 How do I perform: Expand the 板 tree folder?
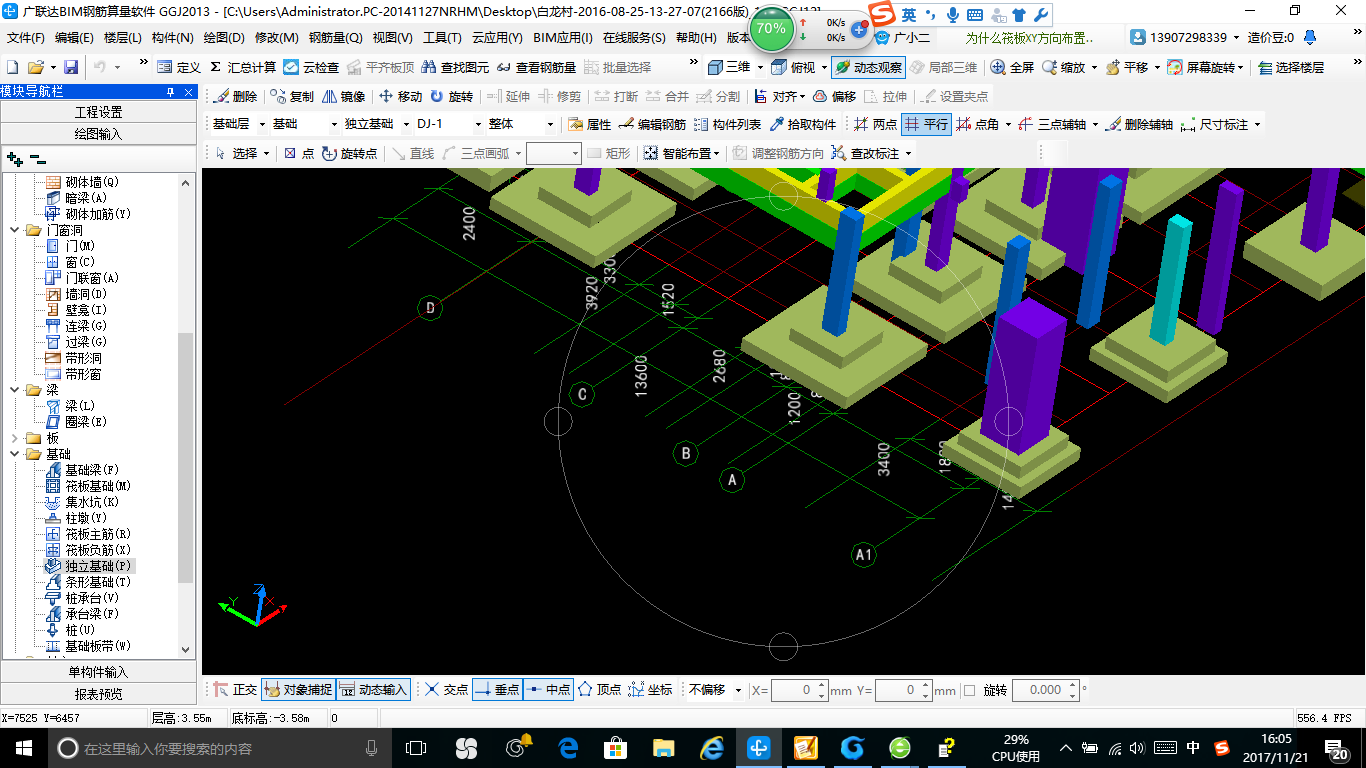coord(14,438)
